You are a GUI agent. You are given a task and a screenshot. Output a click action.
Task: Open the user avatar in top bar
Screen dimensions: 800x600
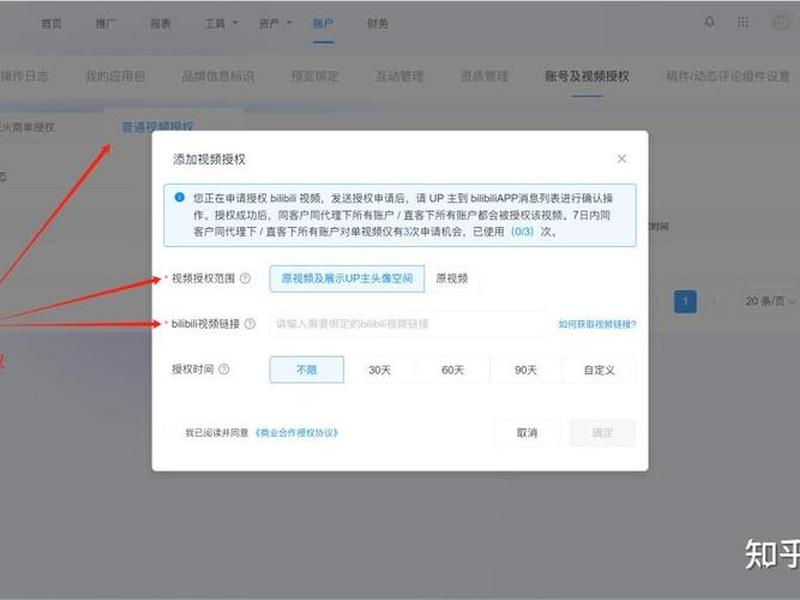point(781,22)
